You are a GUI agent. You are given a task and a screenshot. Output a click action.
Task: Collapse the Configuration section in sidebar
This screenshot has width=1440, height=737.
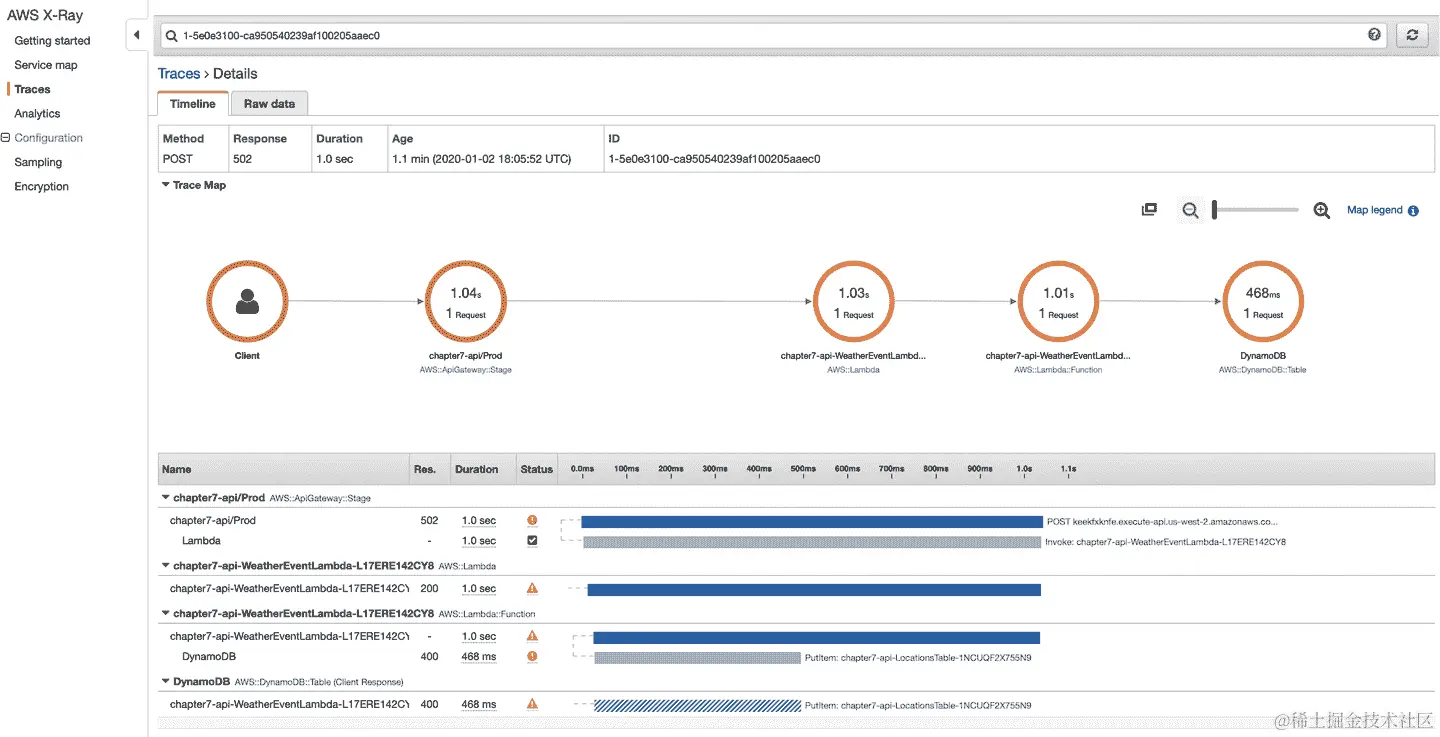pos(6,138)
